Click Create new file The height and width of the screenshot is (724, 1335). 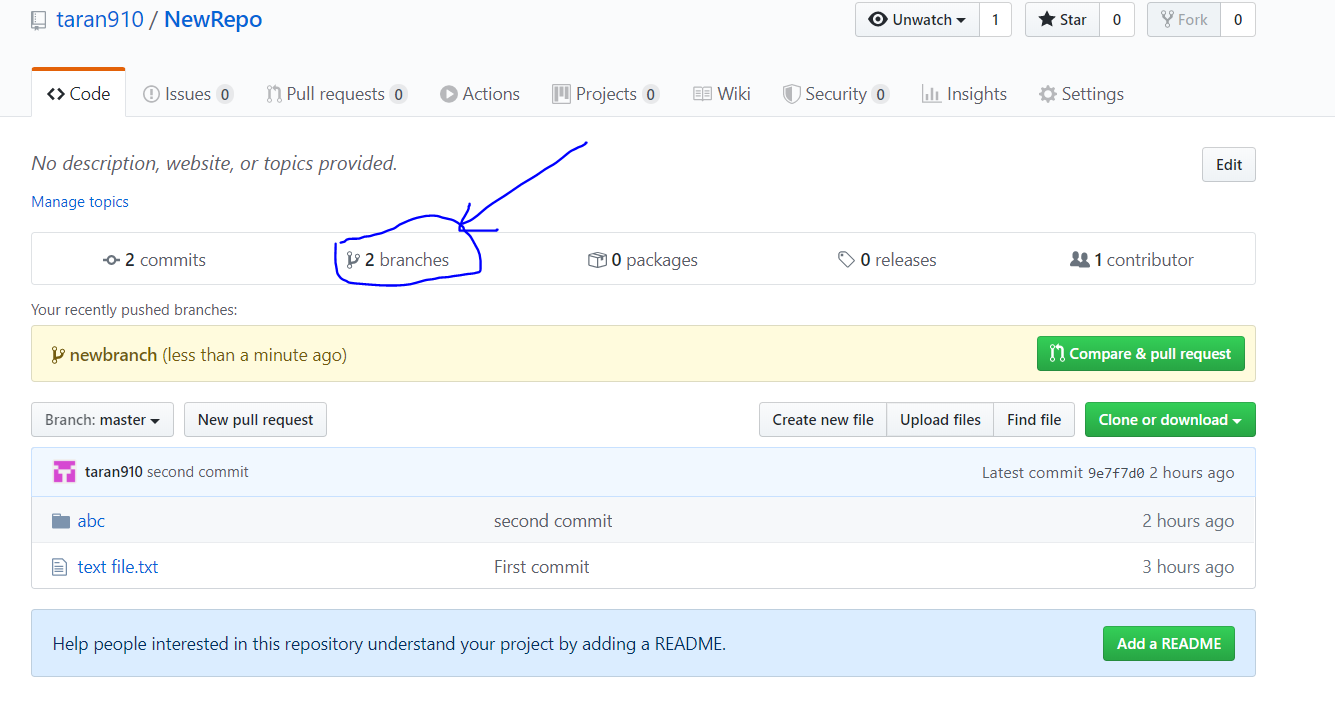pyautogui.click(x=823, y=420)
